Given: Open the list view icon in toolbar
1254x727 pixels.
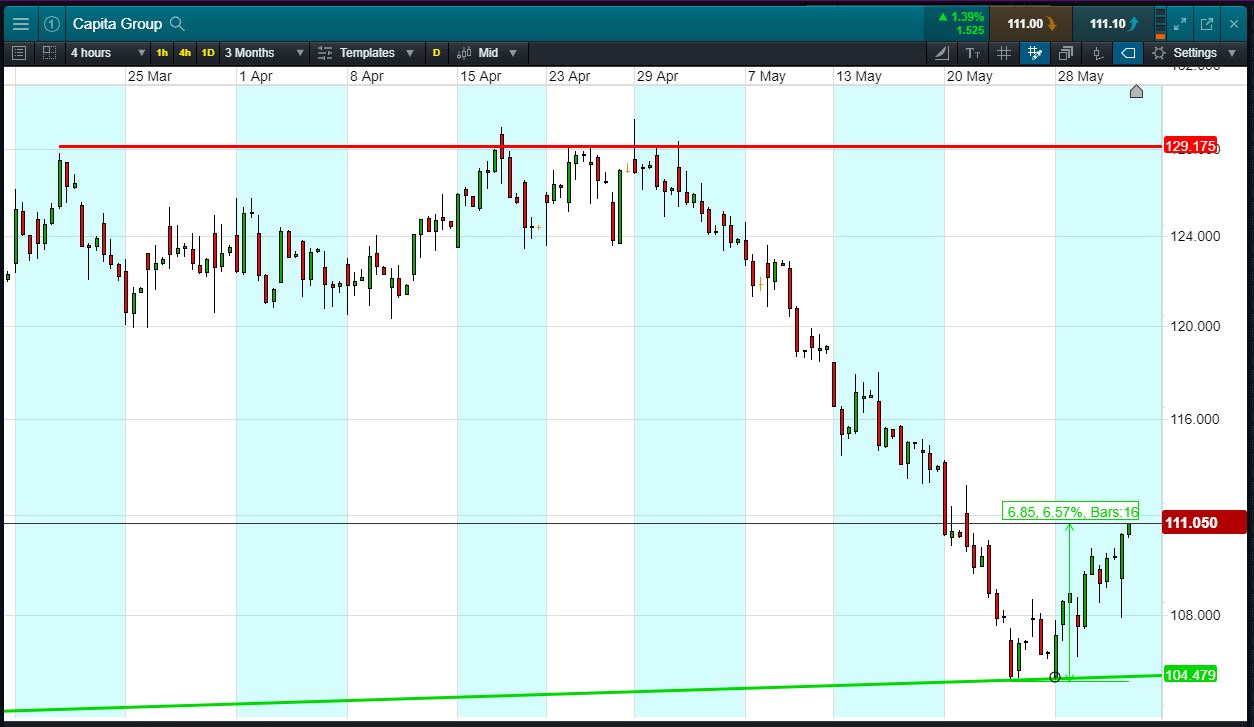Looking at the screenshot, I should 19,52.
